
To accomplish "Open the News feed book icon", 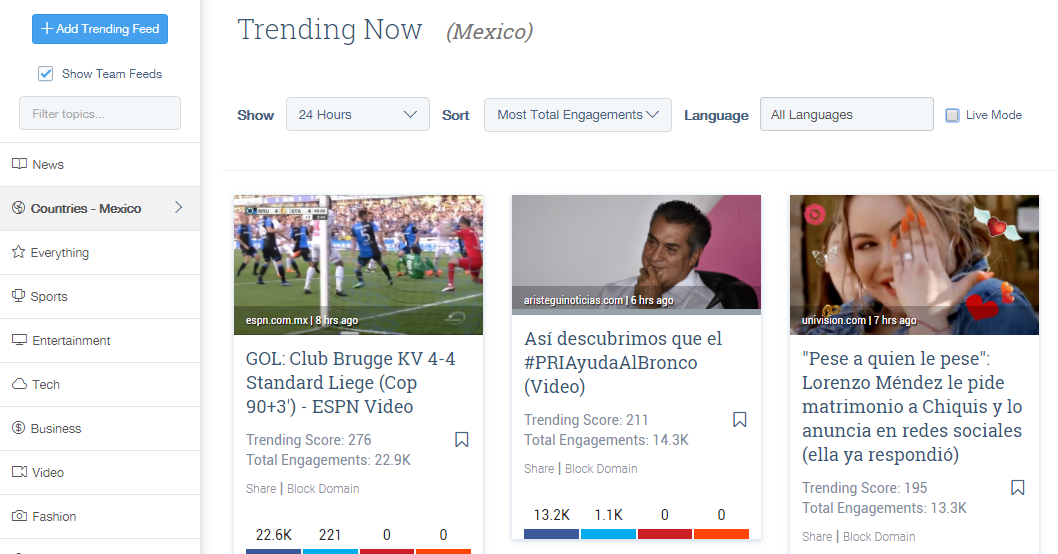I will 20,164.
